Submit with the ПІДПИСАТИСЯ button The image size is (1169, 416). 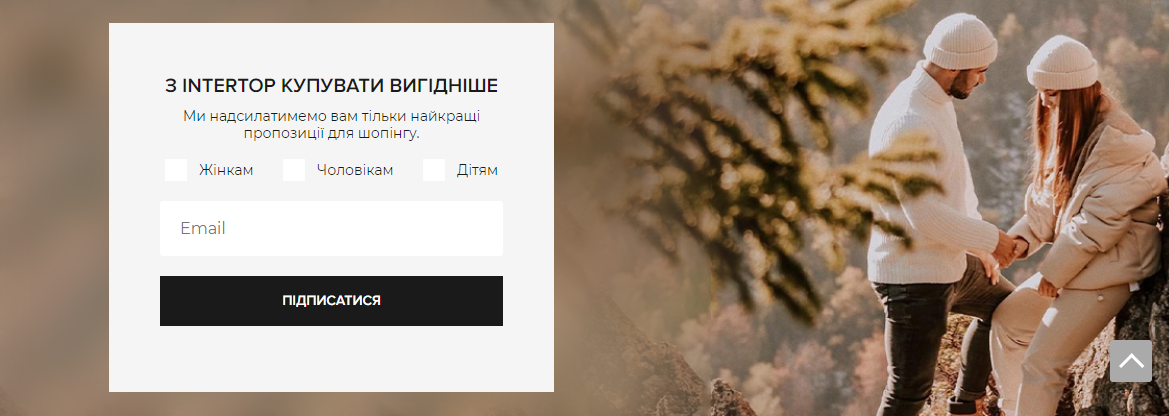click(331, 300)
